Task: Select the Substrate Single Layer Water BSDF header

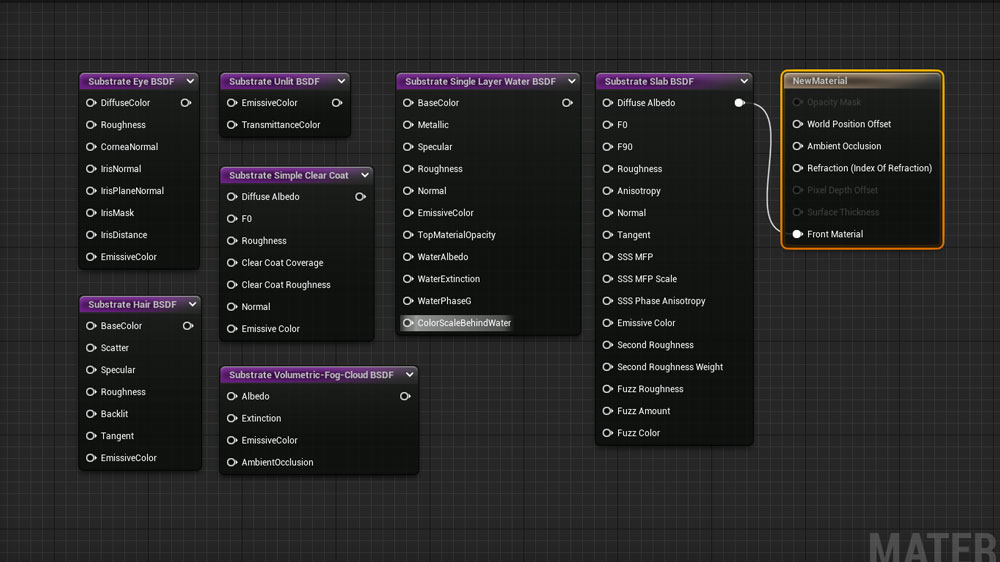Action: 488,81
